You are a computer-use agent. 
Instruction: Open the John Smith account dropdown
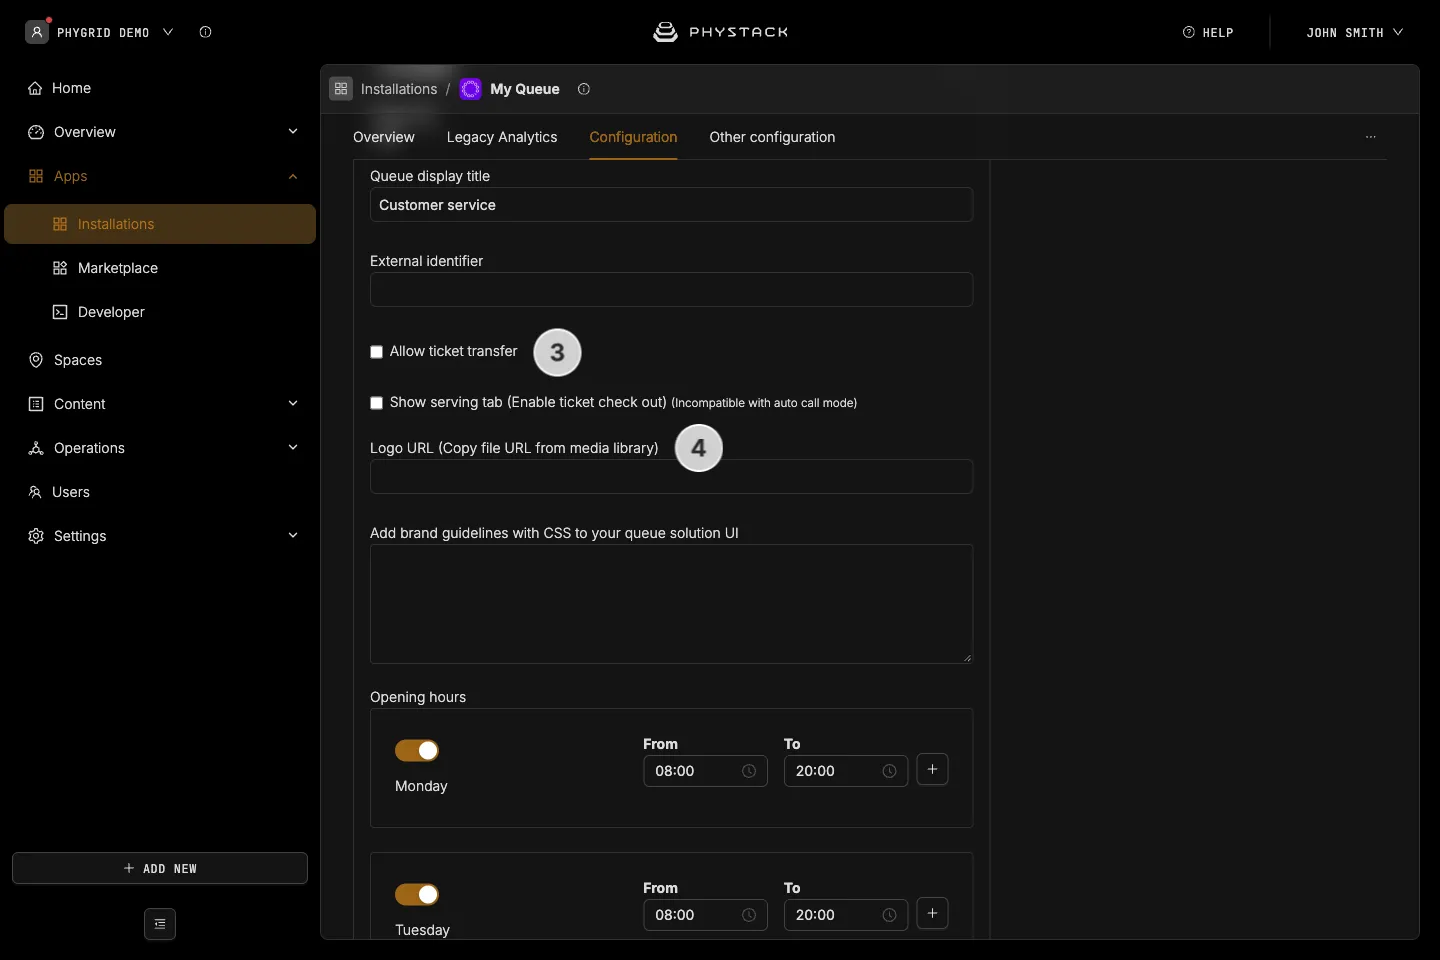[x=1354, y=32]
